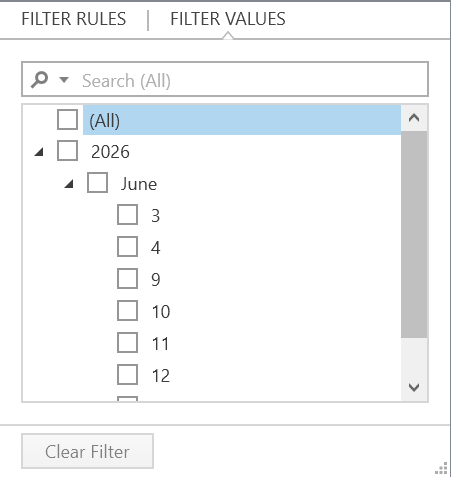451x477 pixels.
Task: Check the 2026 year checkbox
Action: click(x=68, y=151)
